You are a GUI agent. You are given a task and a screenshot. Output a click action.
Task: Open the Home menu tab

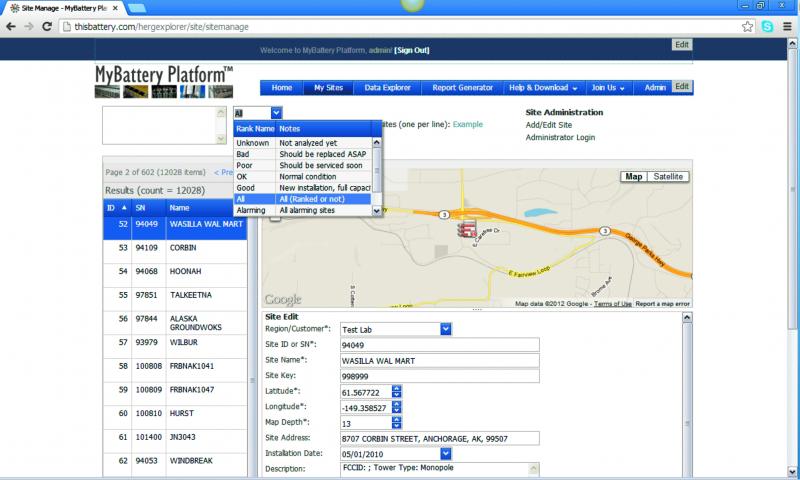[282, 88]
